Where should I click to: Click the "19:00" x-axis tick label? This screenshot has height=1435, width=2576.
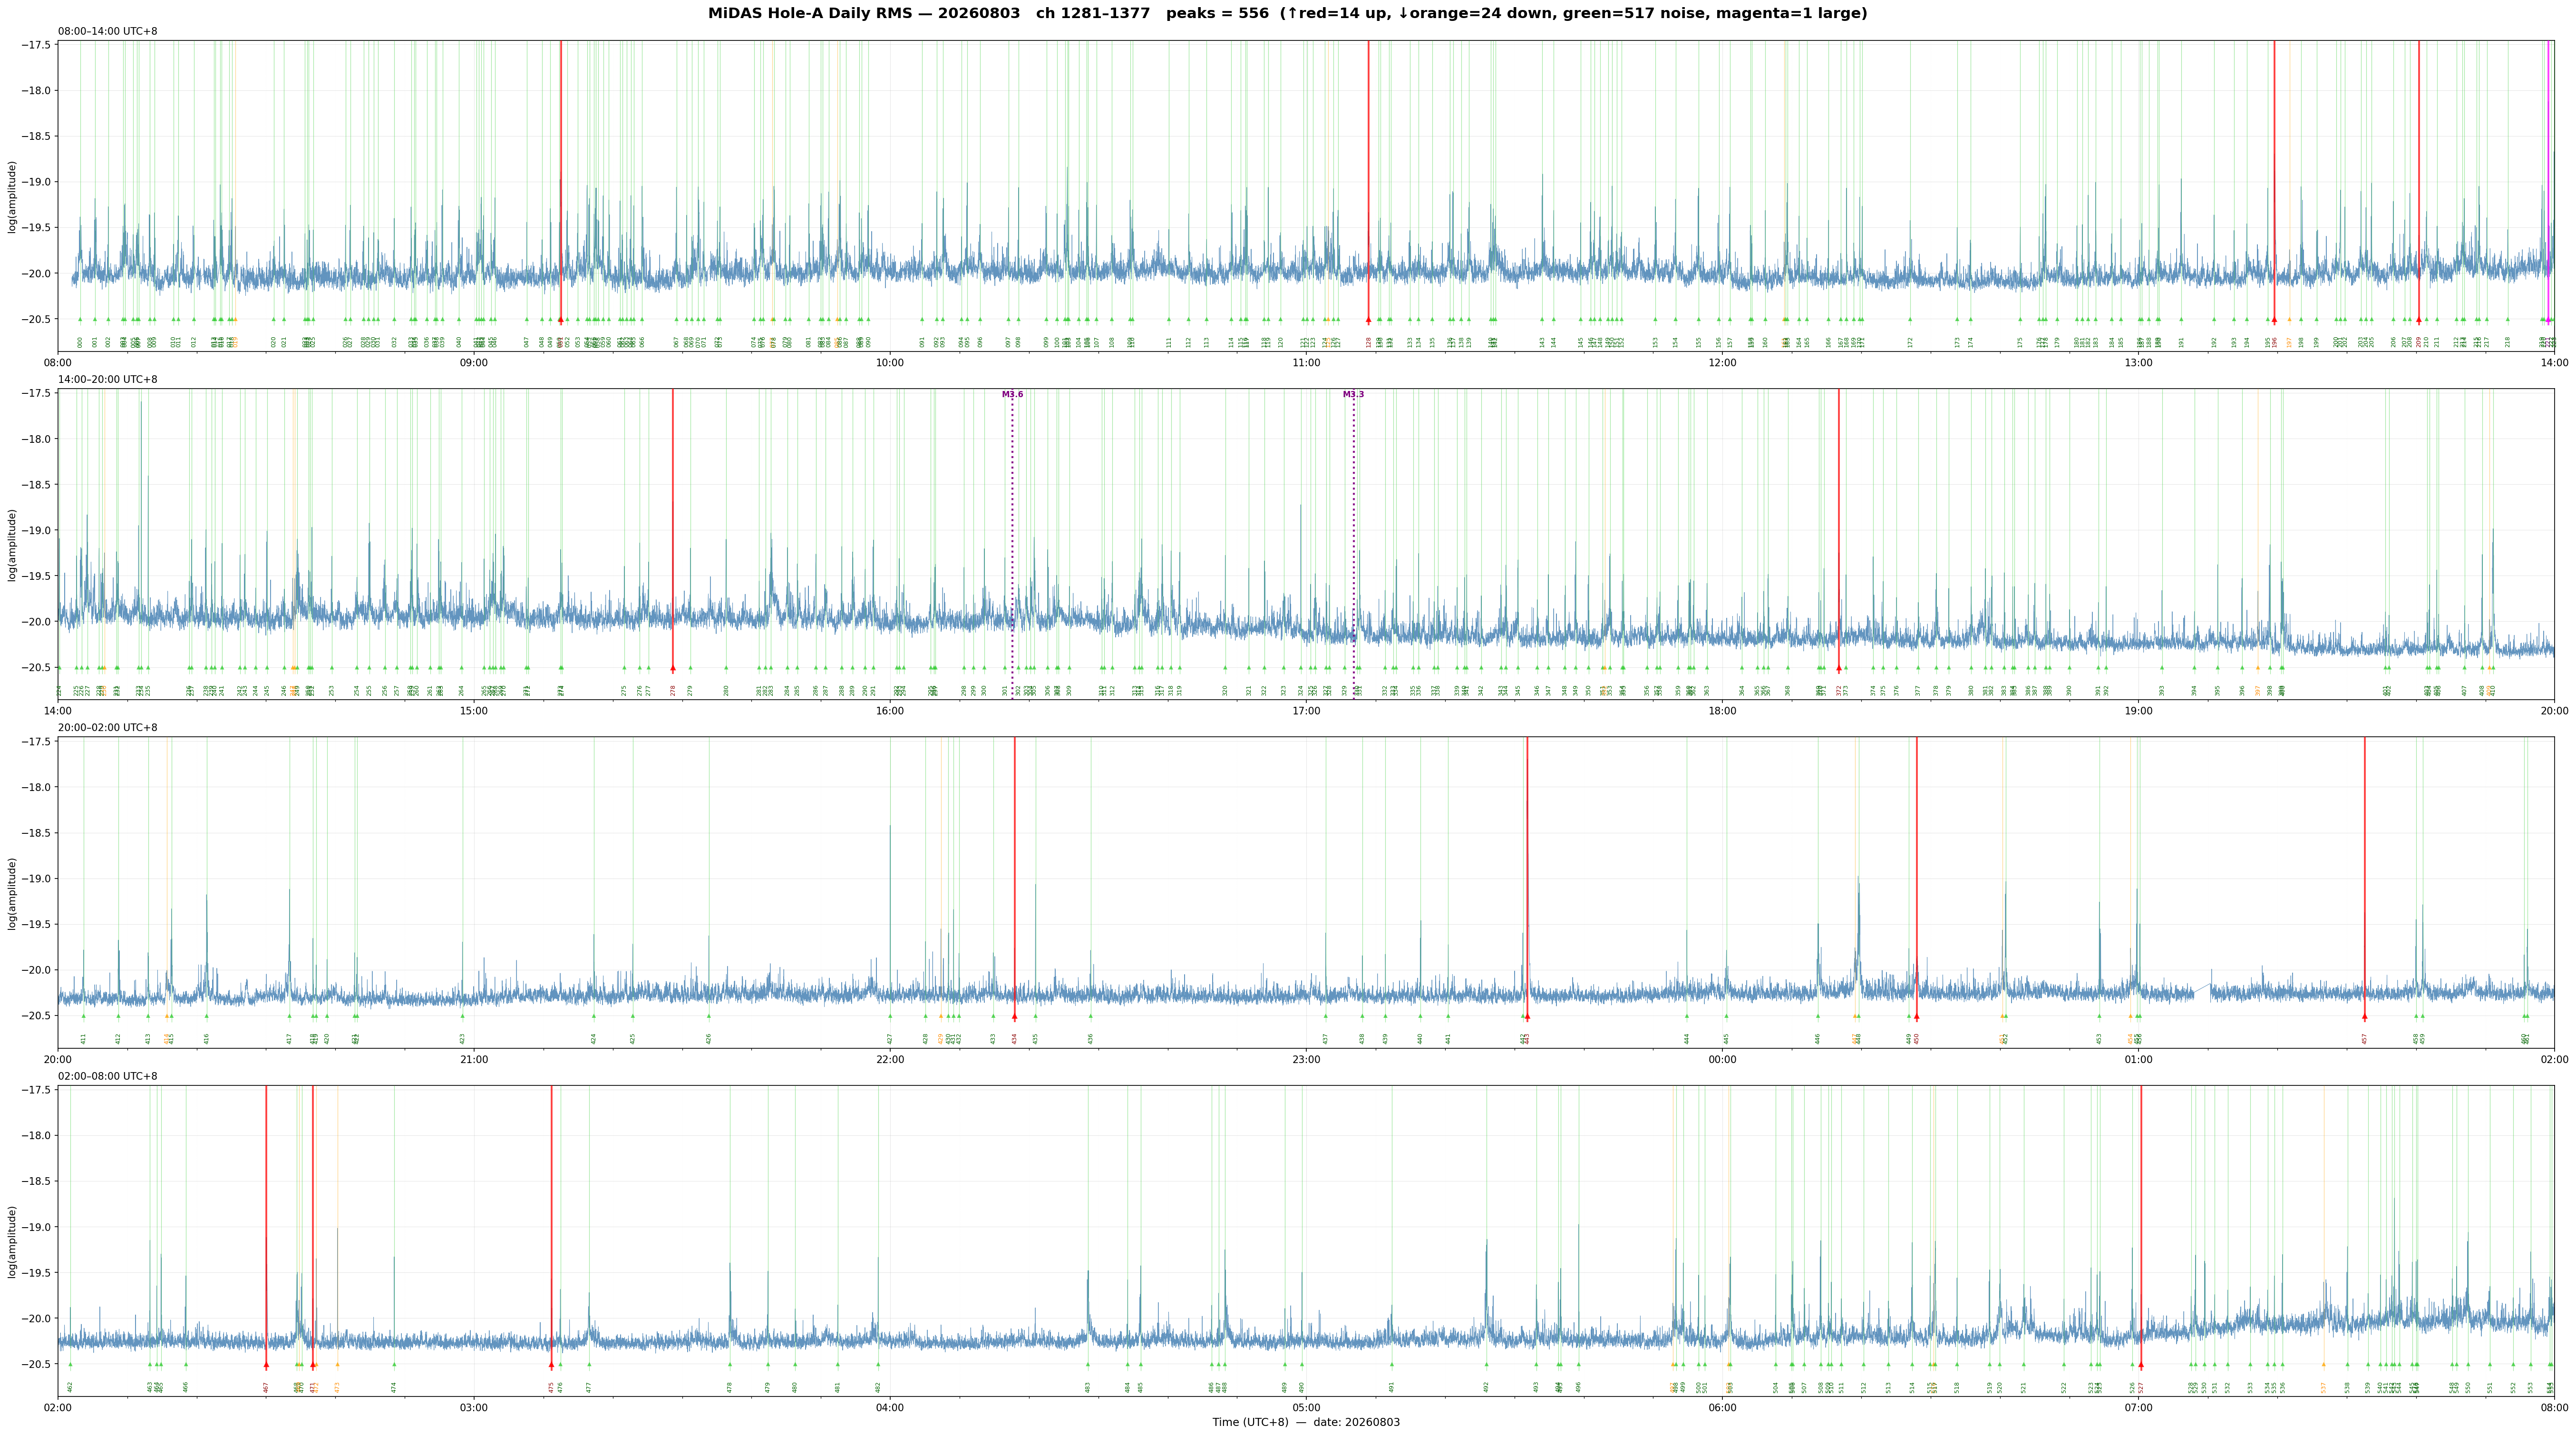(x=2138, y=711)
